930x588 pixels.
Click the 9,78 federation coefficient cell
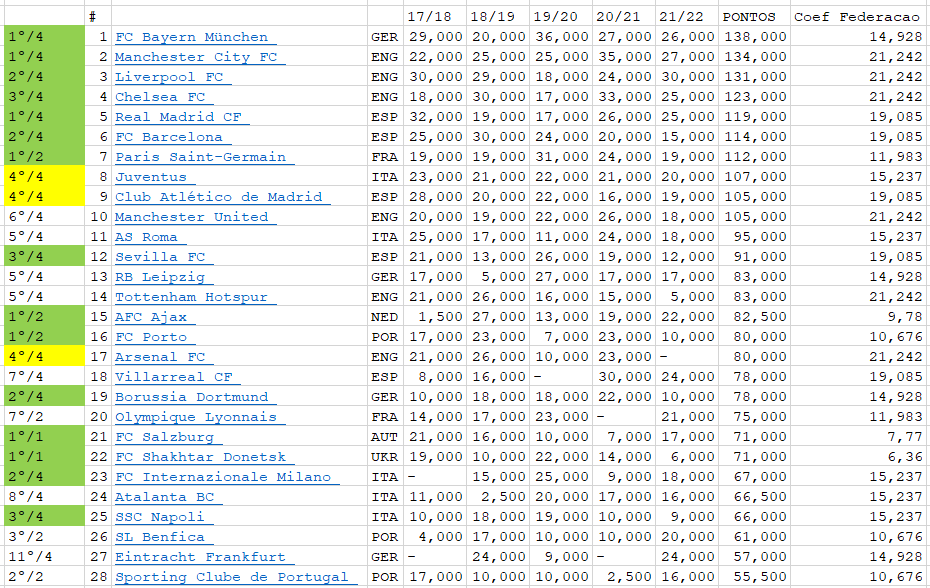click(x=859, y=317)
